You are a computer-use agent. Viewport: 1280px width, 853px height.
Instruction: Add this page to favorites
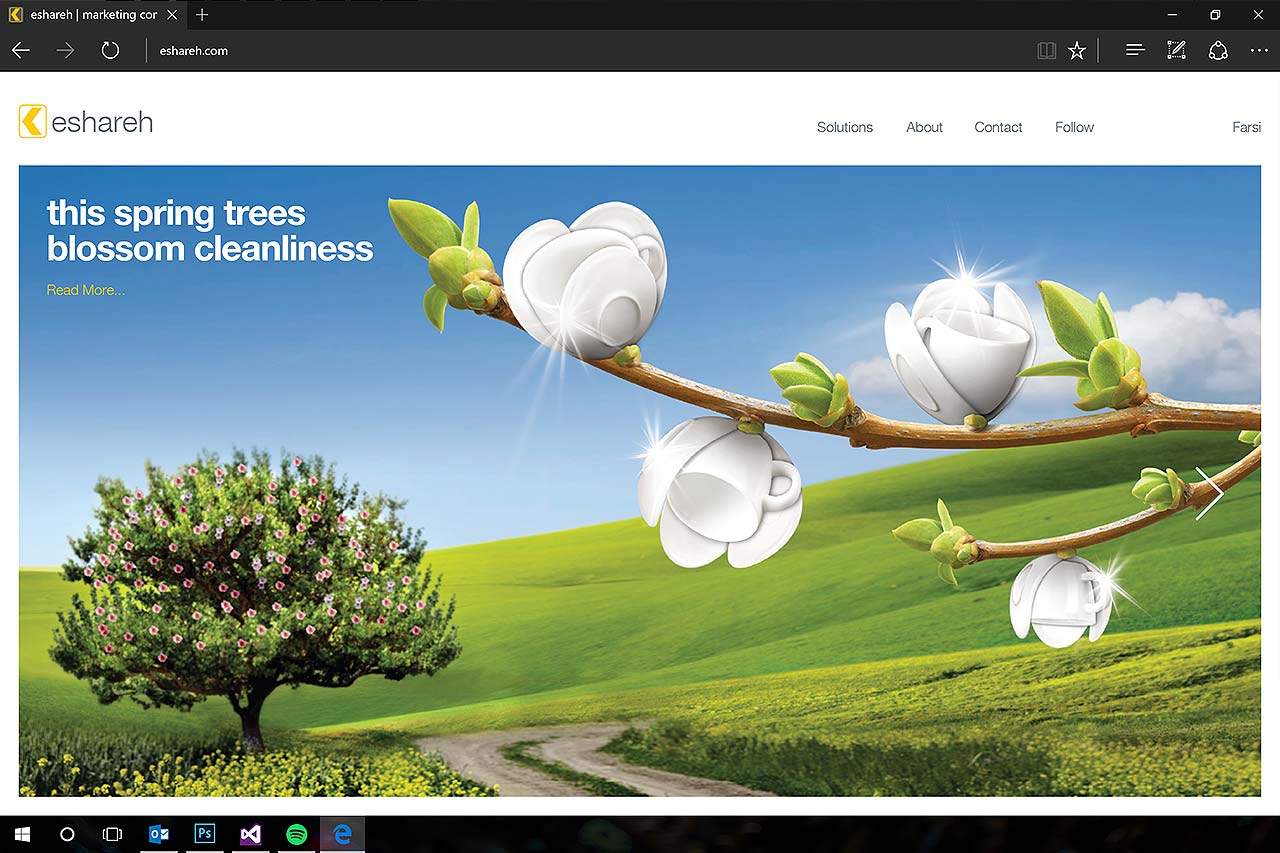(x=1077, y=50)
